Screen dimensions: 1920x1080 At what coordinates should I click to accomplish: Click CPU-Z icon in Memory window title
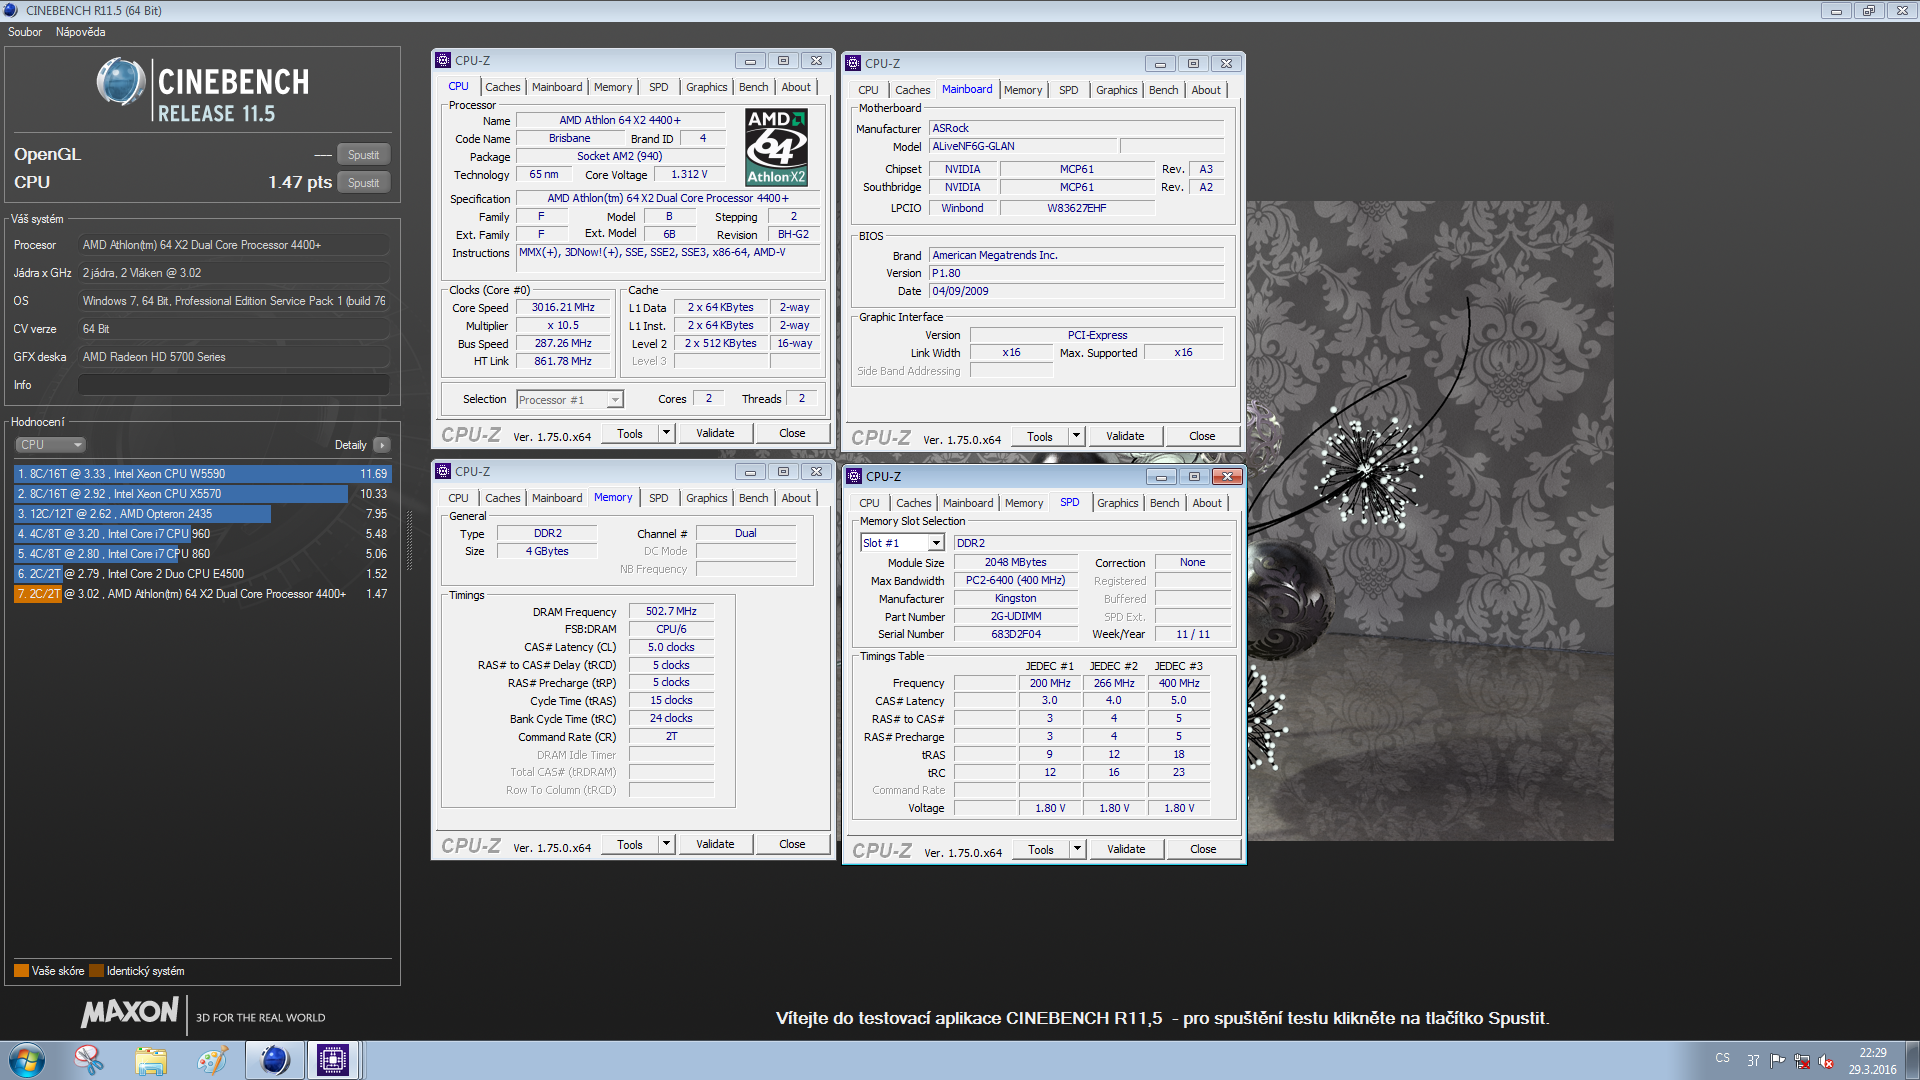tap(443, 471)
